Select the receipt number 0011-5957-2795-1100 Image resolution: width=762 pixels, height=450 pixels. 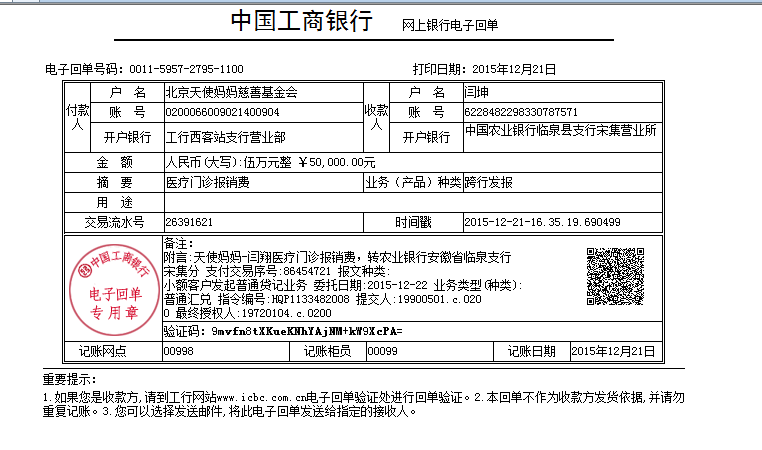pyautogui.click(x=186, y=69)
